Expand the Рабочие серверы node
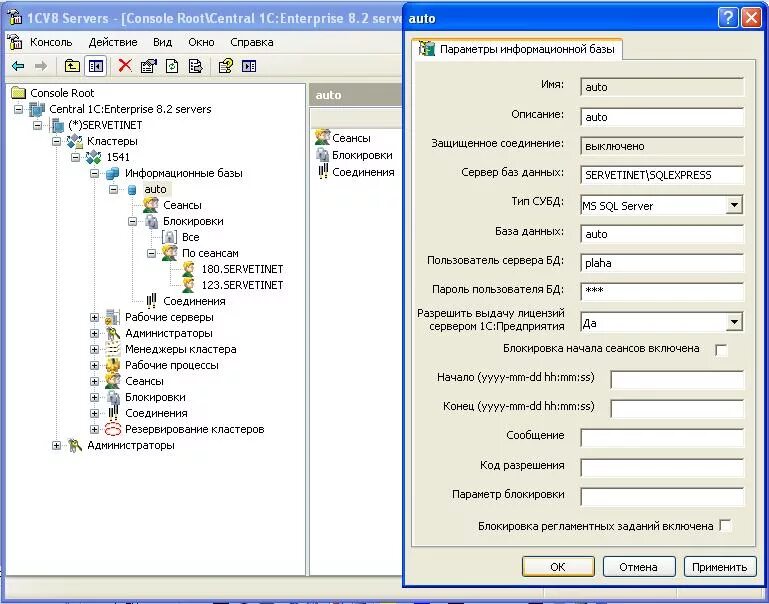The height and width of the screenshot is (604, 769). (95, 317)
